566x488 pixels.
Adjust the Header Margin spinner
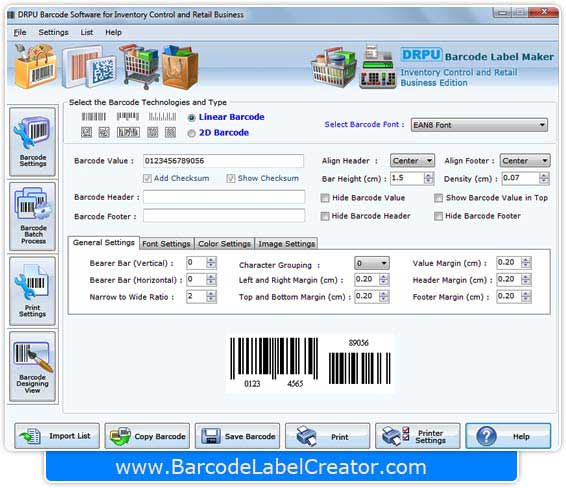click(526, 279)
